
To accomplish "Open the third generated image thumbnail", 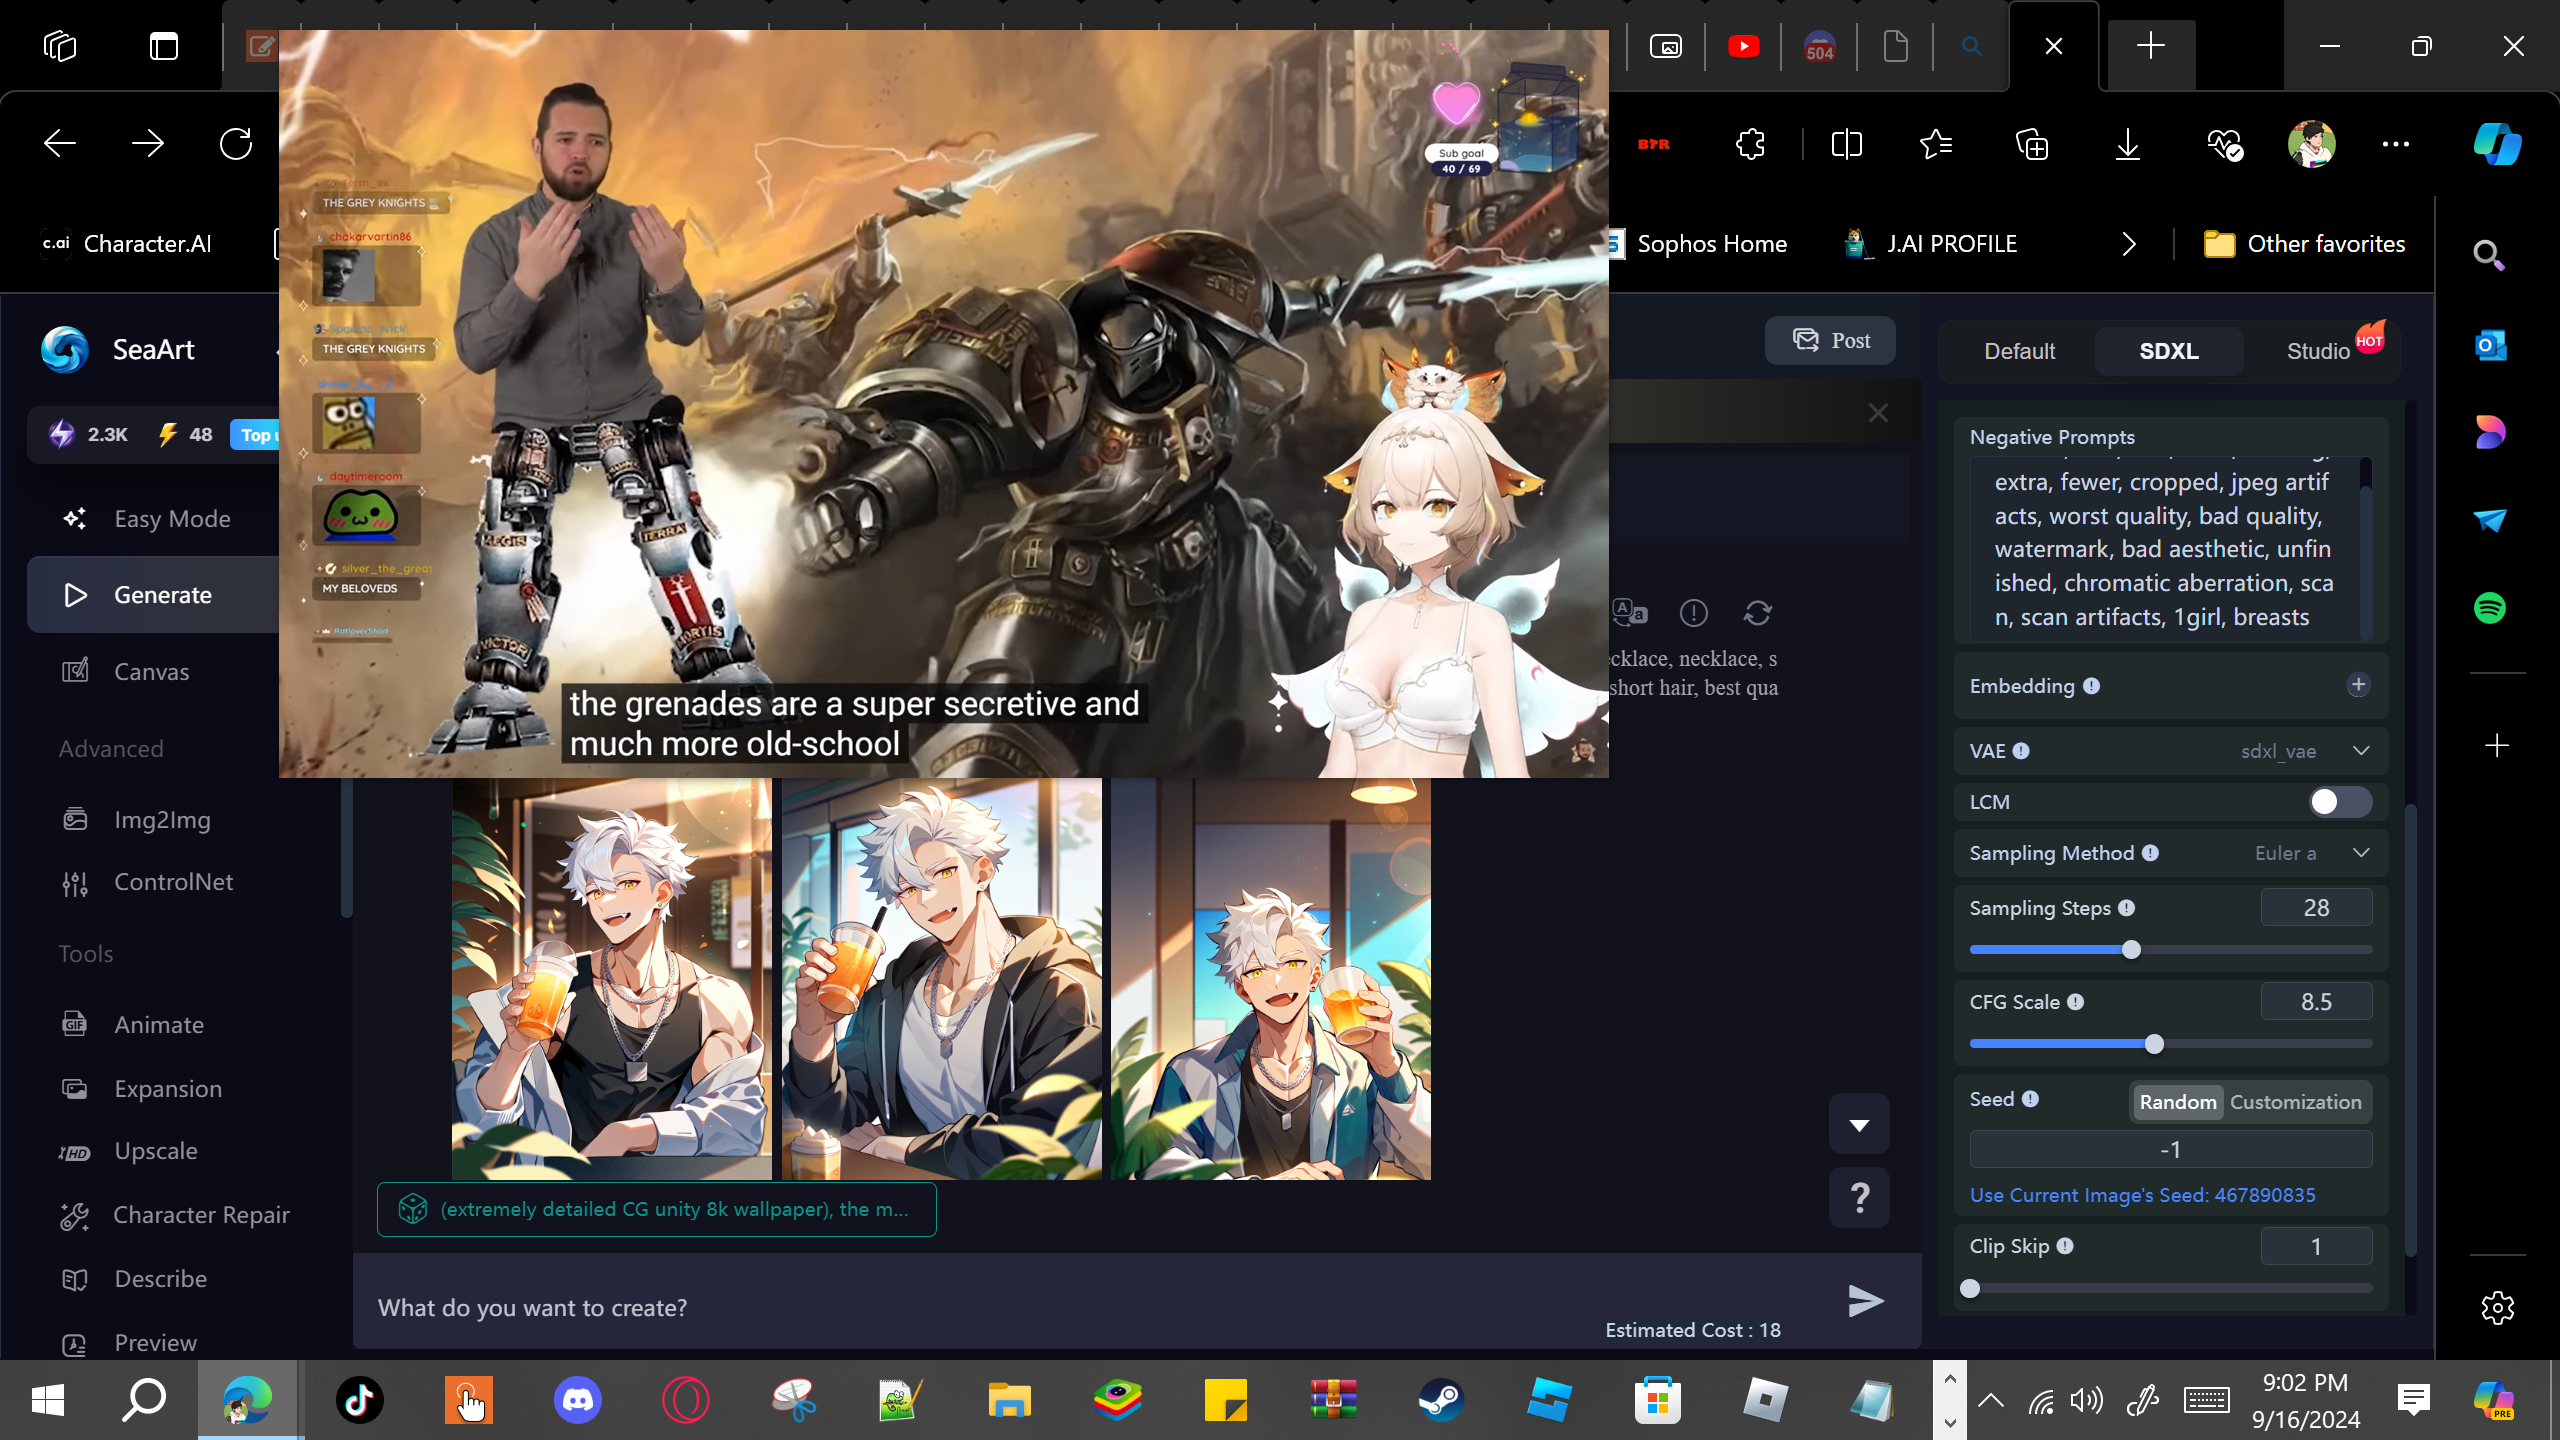I will click(x=1271, y=979).
